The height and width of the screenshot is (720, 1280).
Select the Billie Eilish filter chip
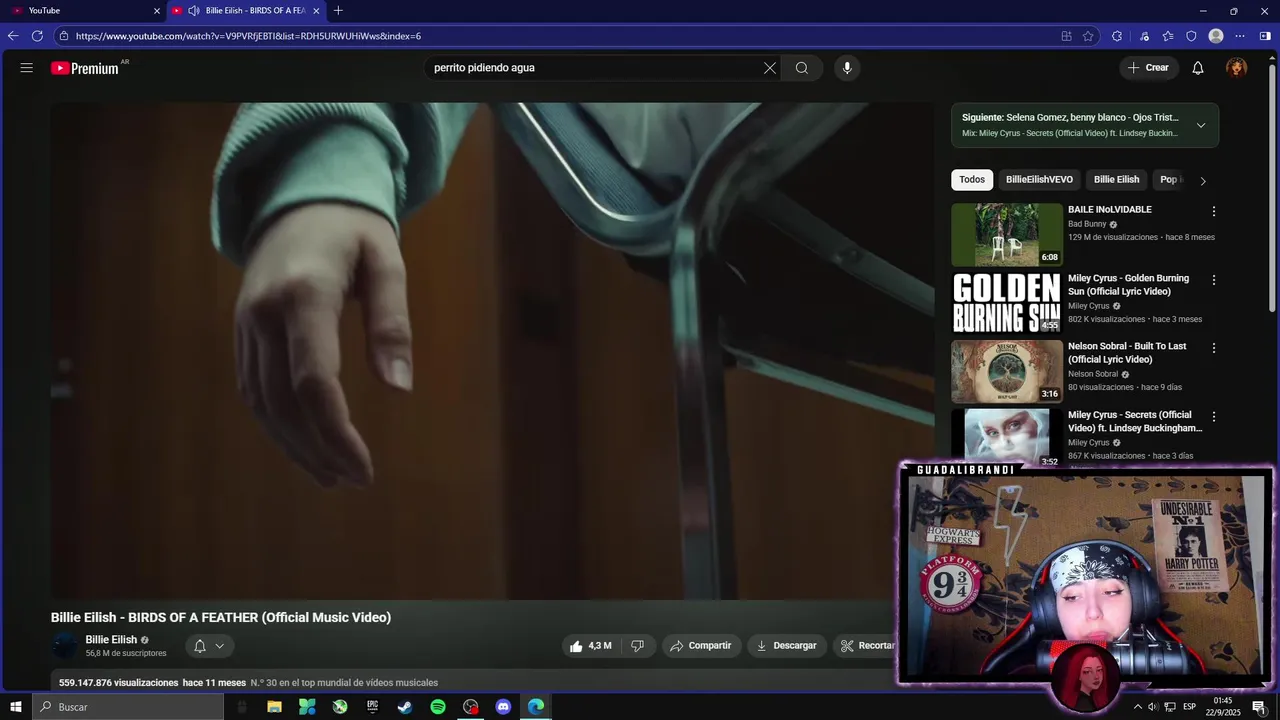pos(1116,180)
